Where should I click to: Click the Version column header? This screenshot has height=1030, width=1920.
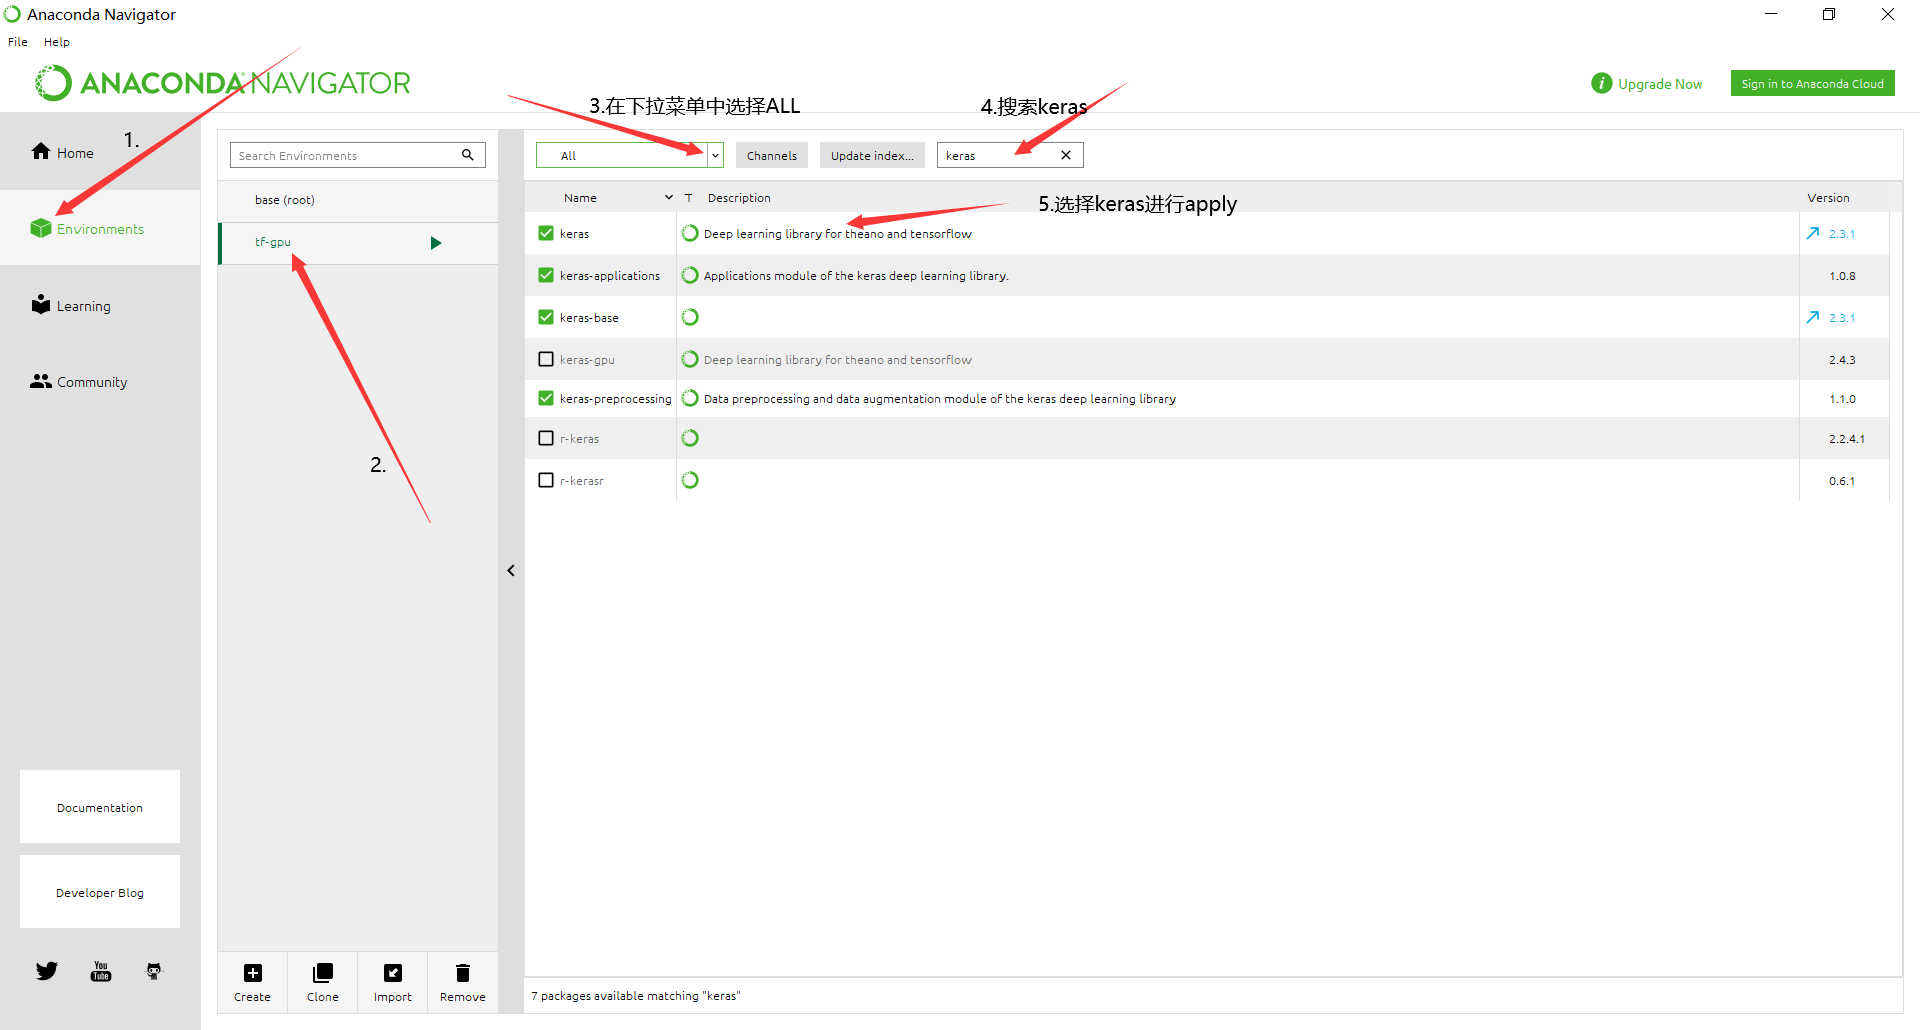tap(1828, 198)
